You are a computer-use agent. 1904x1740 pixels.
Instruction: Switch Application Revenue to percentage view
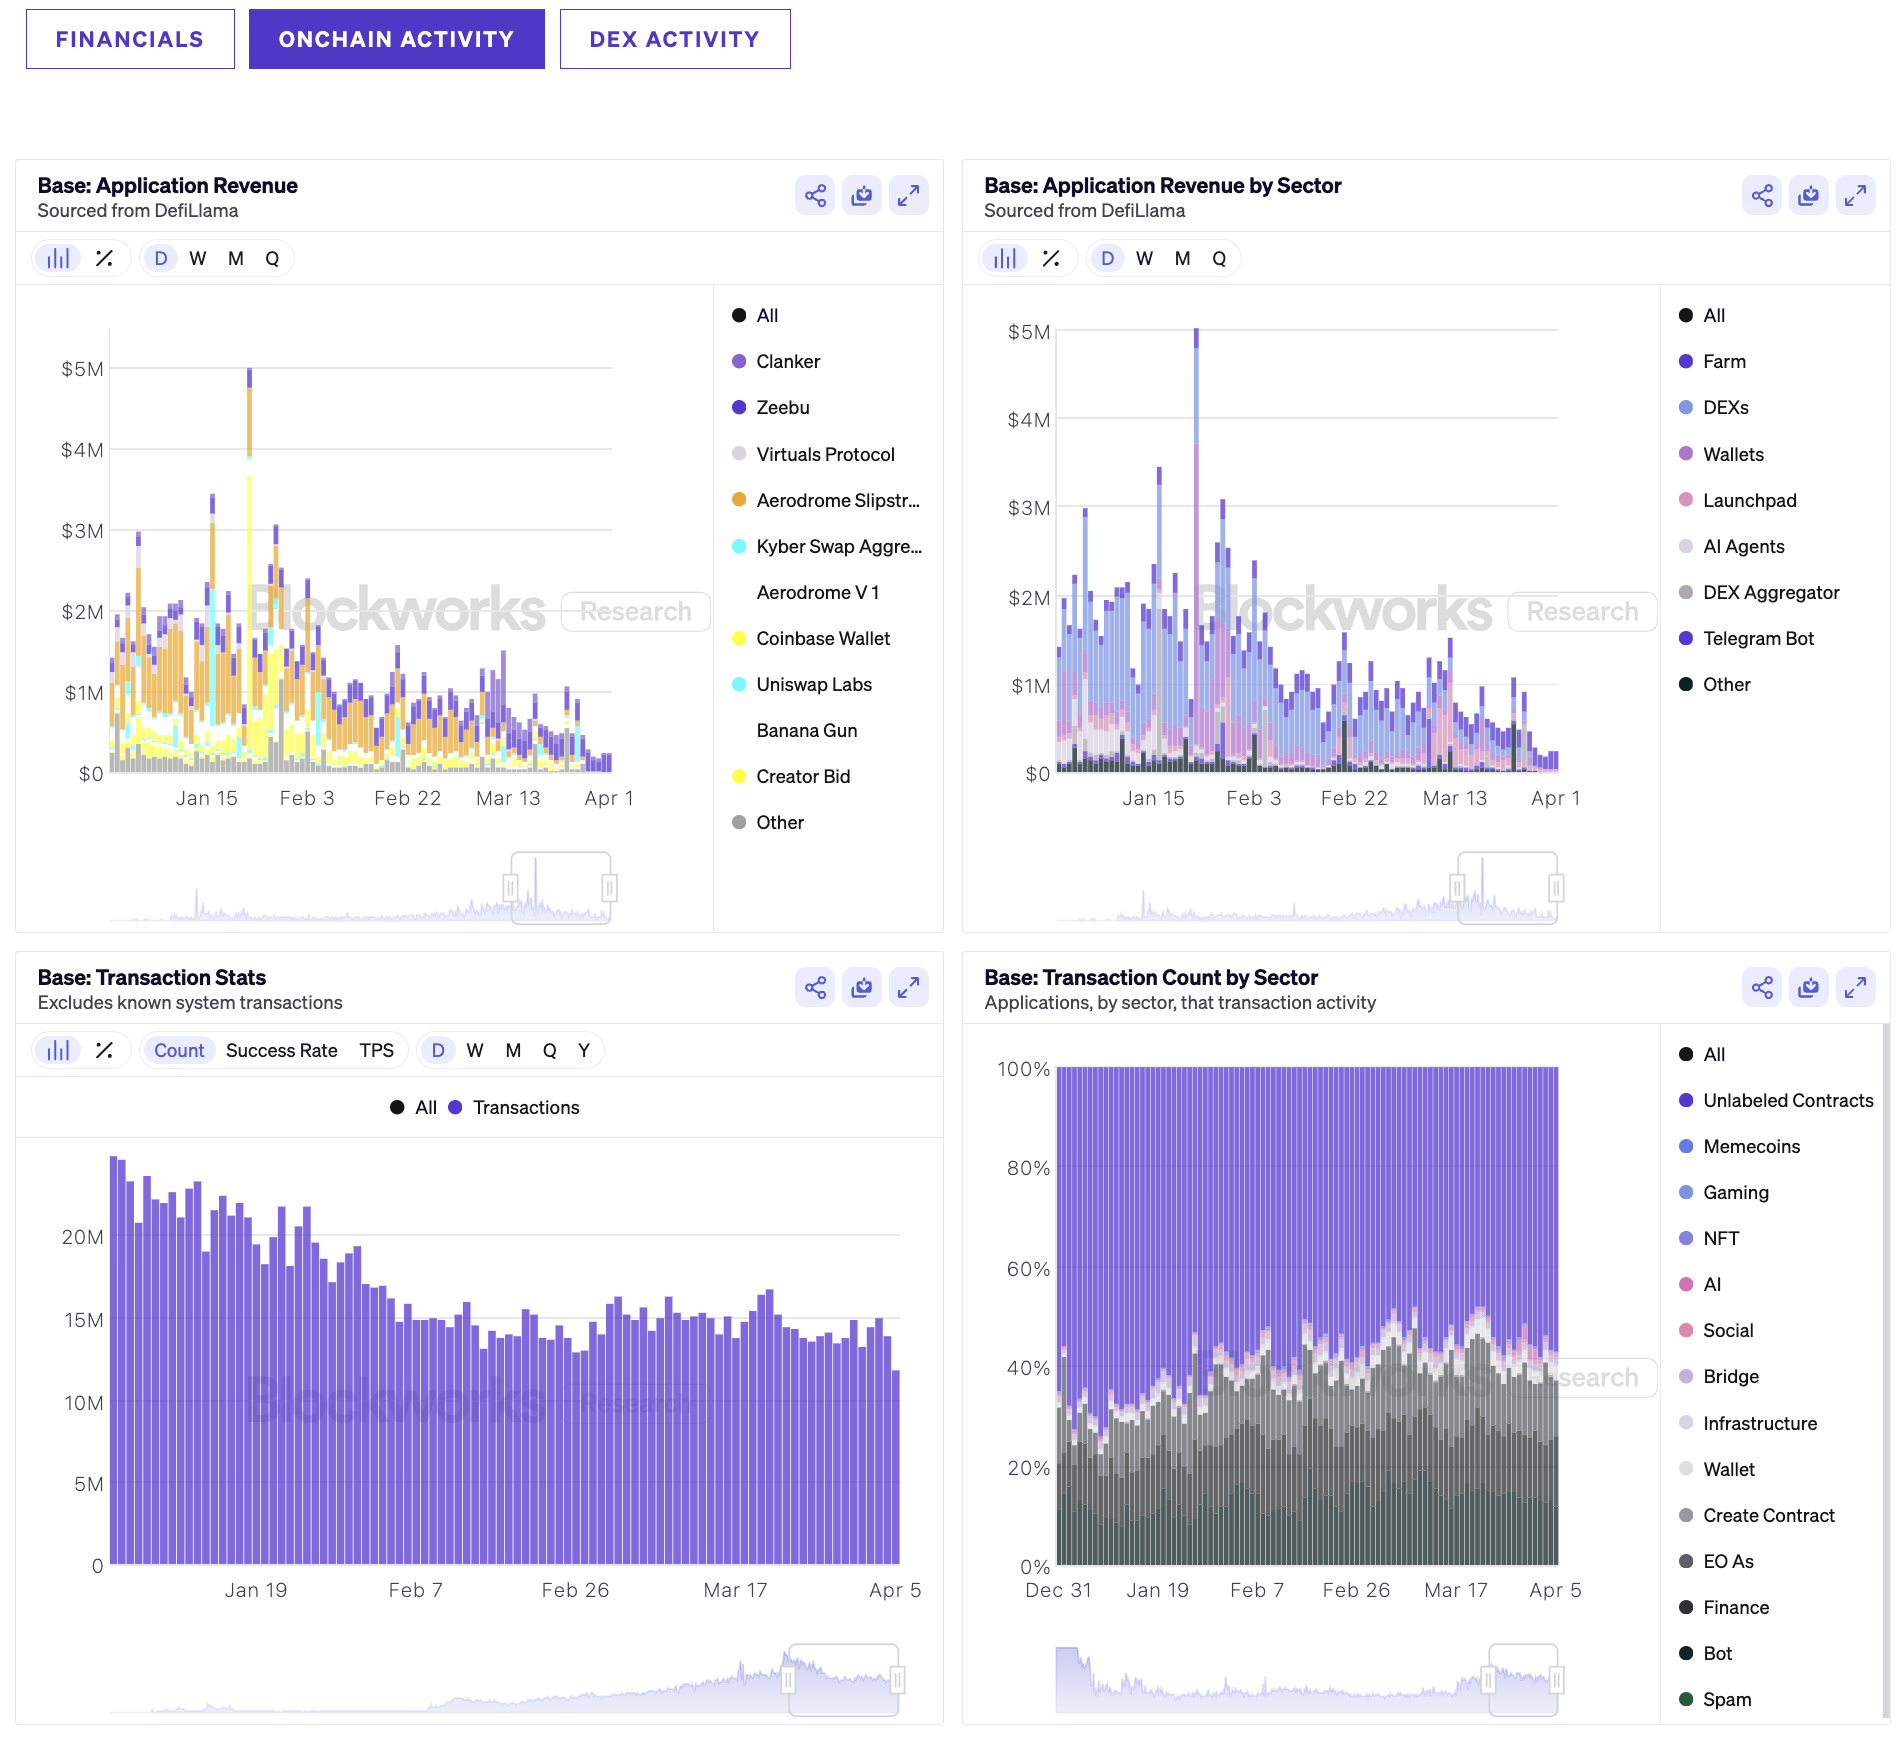pos(104,258)
